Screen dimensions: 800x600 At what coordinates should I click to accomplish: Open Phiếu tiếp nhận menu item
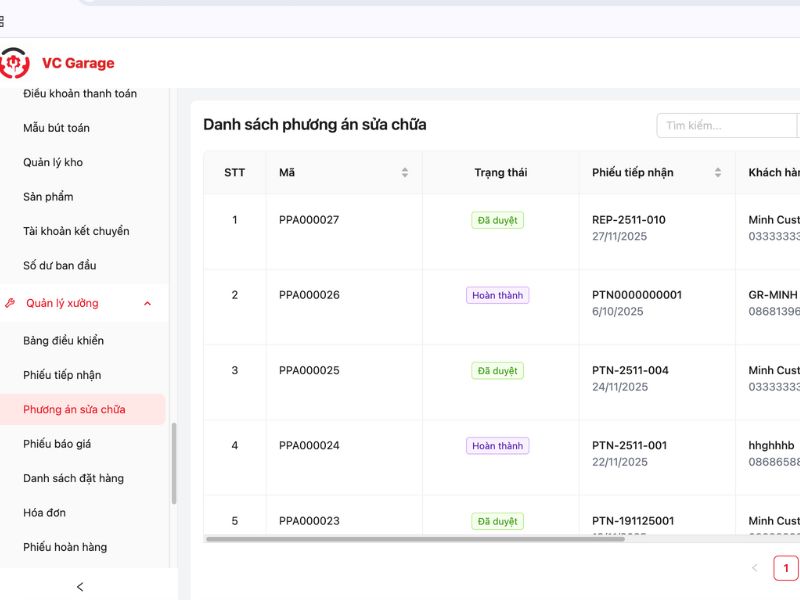pyautogui.click(x=62, y=375)
